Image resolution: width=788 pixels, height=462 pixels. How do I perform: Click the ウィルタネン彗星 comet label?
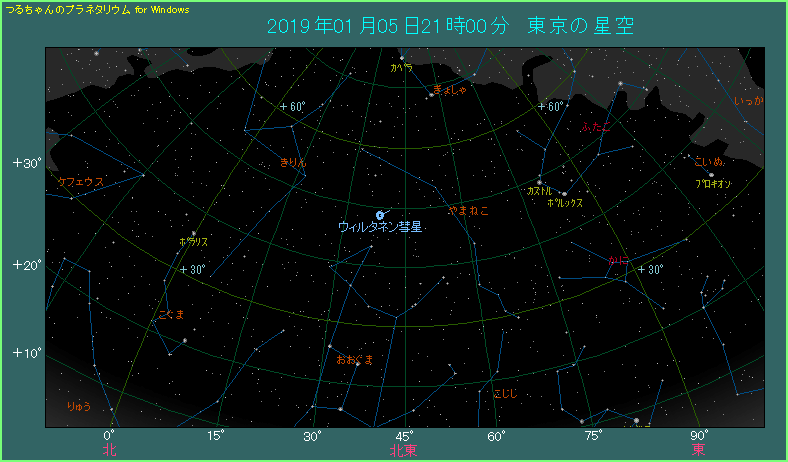pos(380,228)
